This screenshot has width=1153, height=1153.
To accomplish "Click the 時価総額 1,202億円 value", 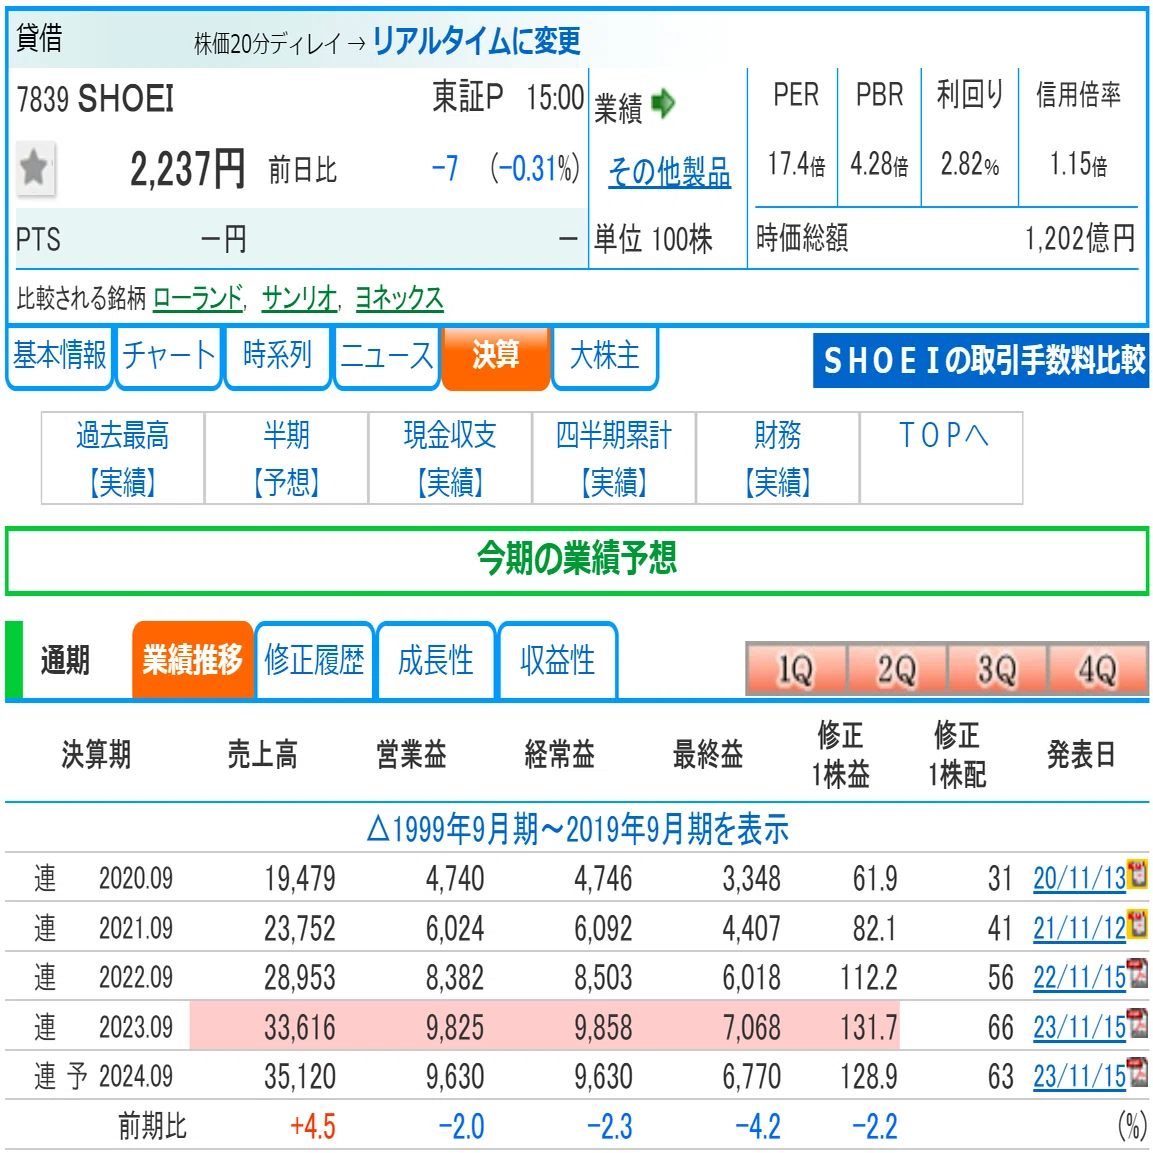I will click(x=1080, y=238).
